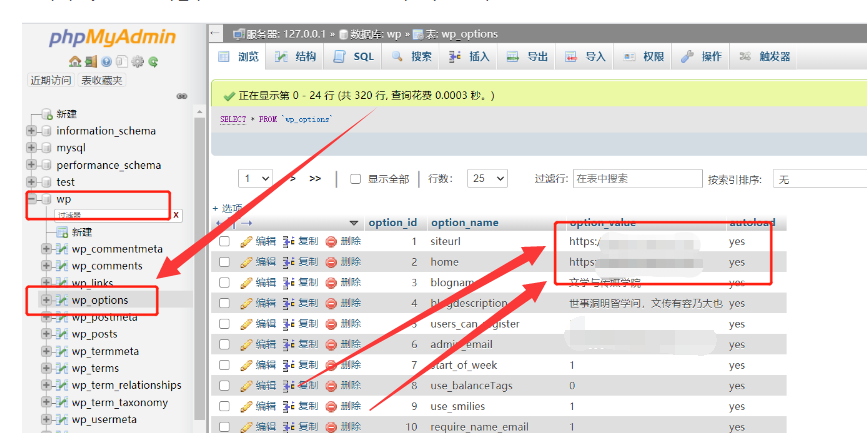The width and height of the screenshot is (867, 433).
Task: Open the page number dropdown showing 1
Action: [x=255, y=179]
